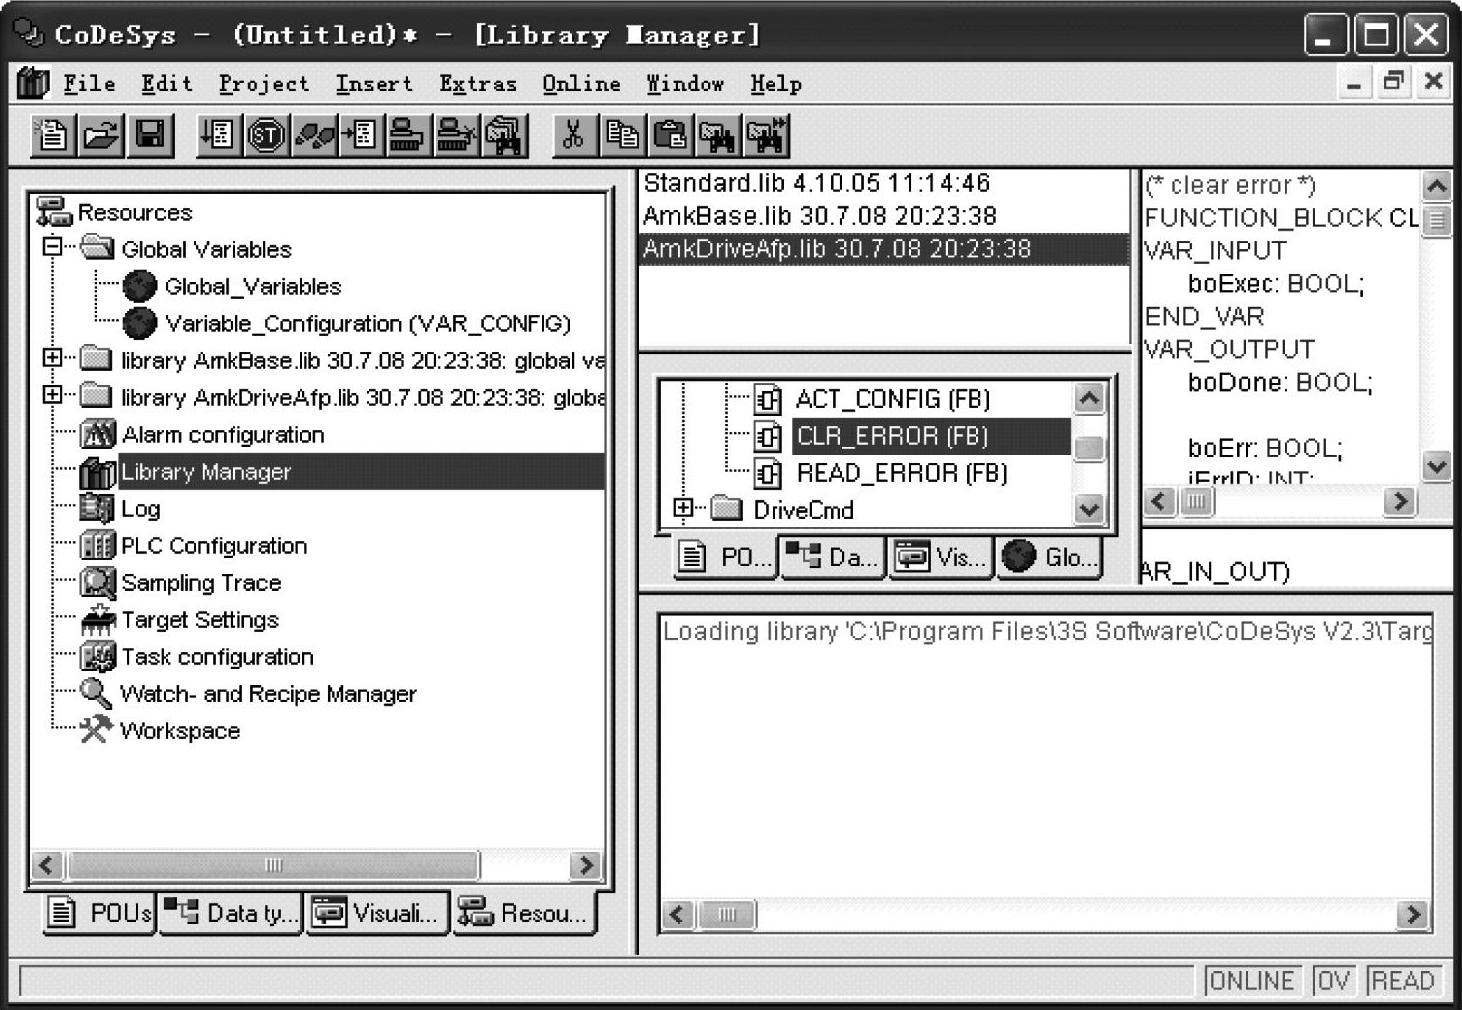Click right arrow of Resources tree scrollbar
1462x1010 pixels.
tap(586, 865)
